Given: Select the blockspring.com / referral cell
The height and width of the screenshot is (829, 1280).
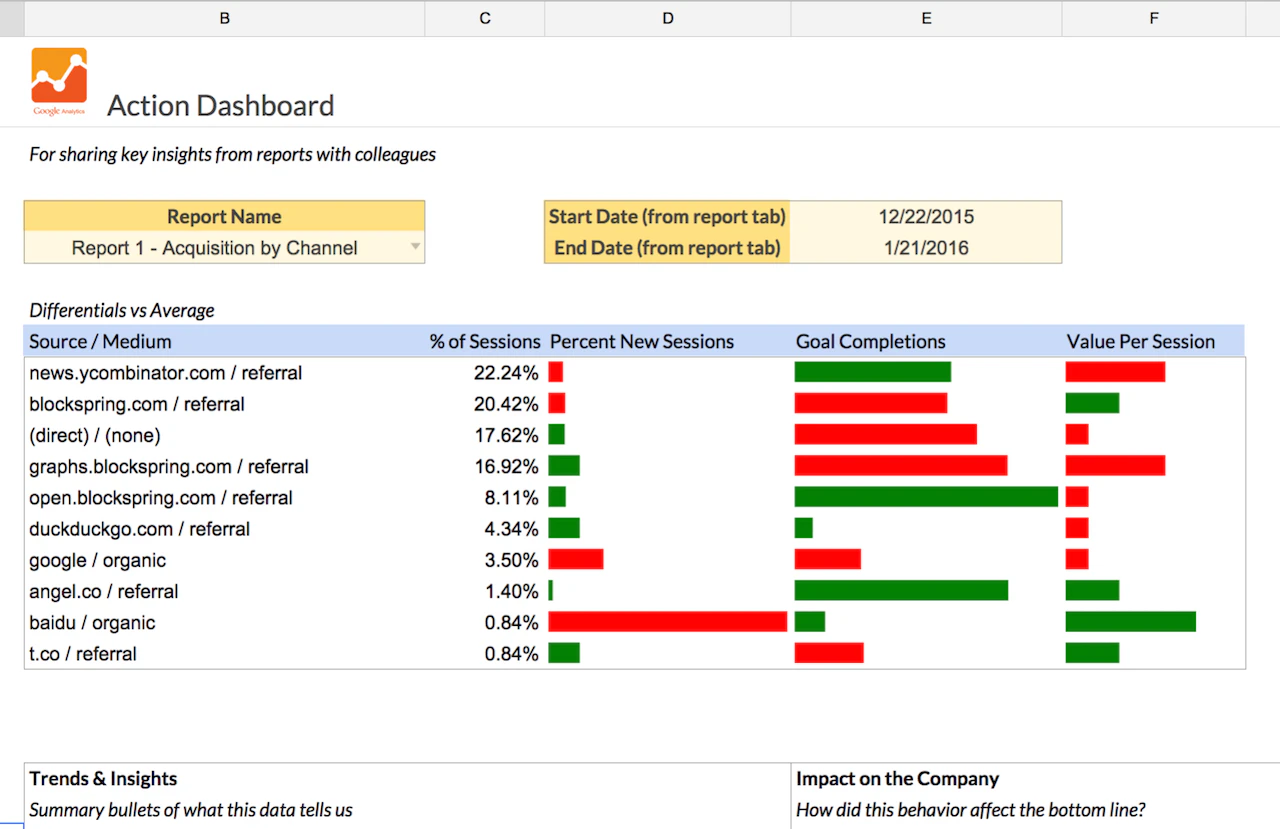Looking at the screenshot, I should pos(224,404).
